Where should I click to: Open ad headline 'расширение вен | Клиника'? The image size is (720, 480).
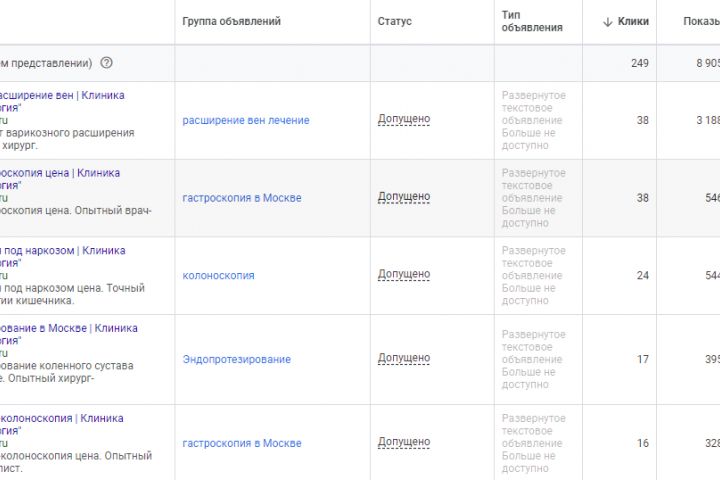coord(62,95)
